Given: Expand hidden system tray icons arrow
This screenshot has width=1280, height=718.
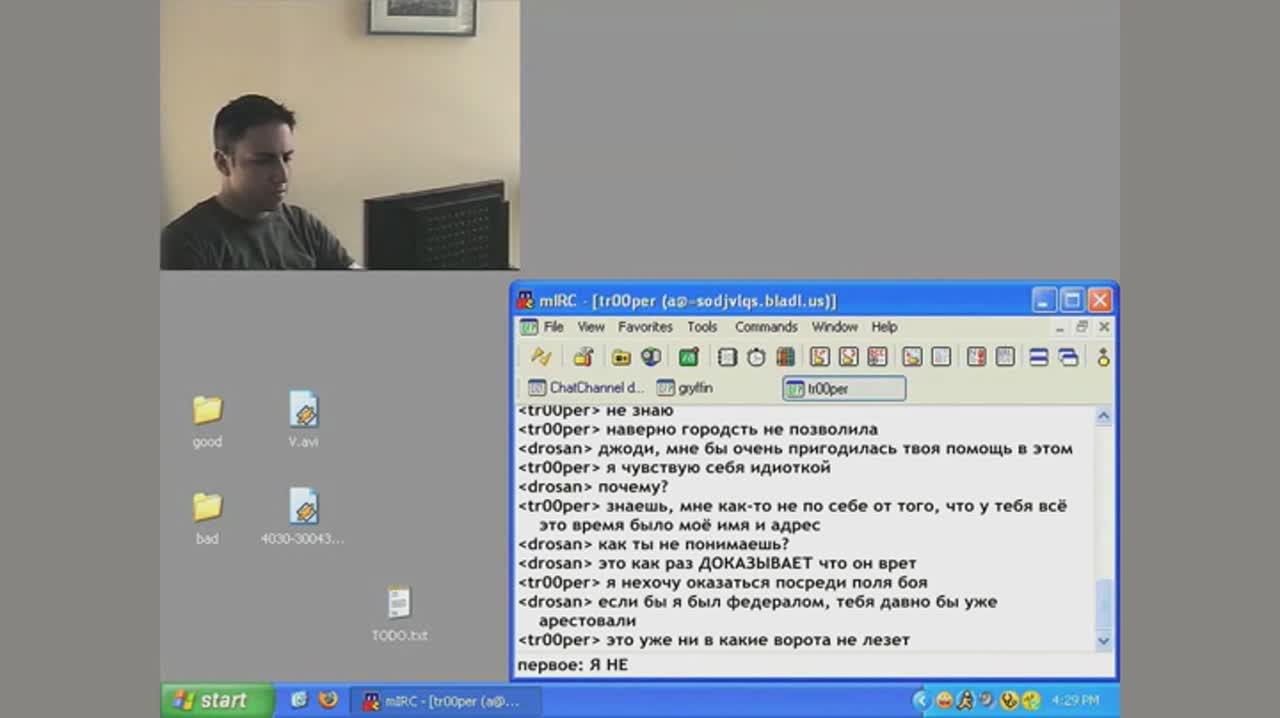Looking at the screenshot, I should (920, 700).
